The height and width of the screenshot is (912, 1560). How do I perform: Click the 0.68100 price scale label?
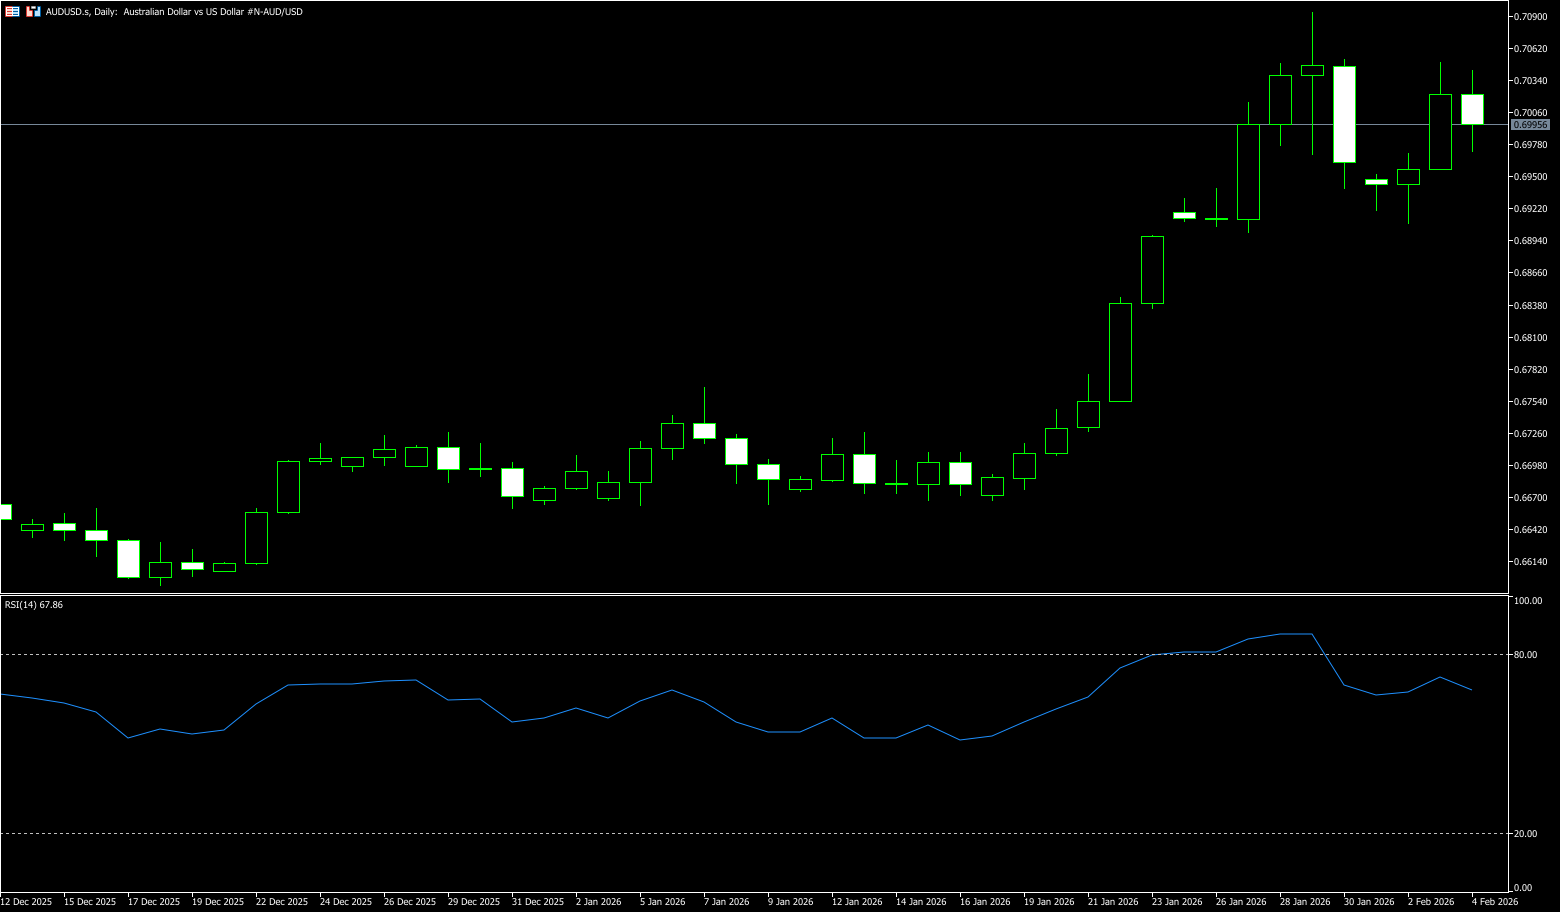click(1531, 338)
